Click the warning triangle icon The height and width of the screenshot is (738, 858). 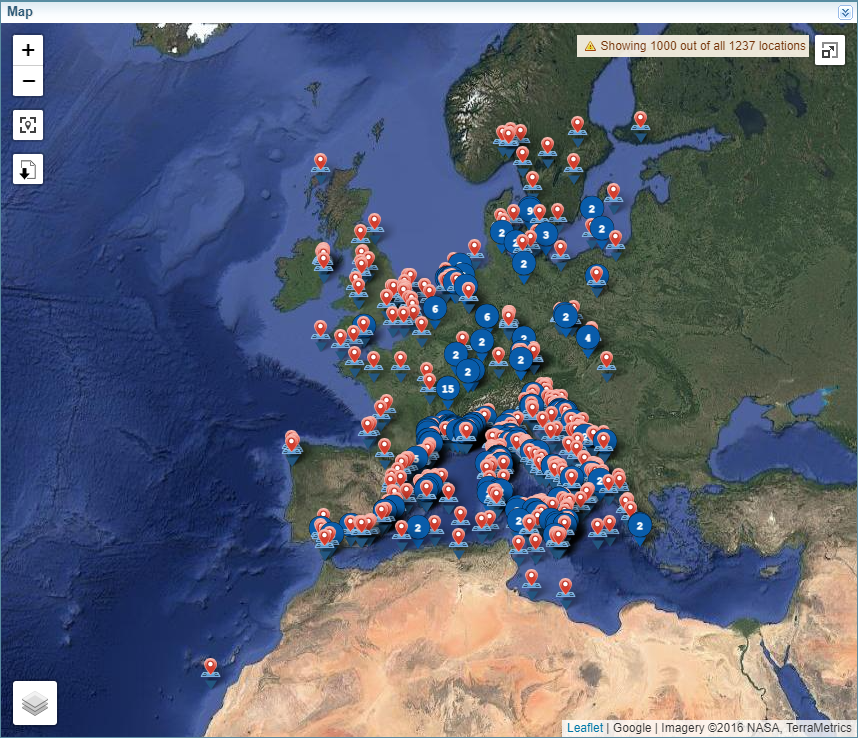coord(590,46)
